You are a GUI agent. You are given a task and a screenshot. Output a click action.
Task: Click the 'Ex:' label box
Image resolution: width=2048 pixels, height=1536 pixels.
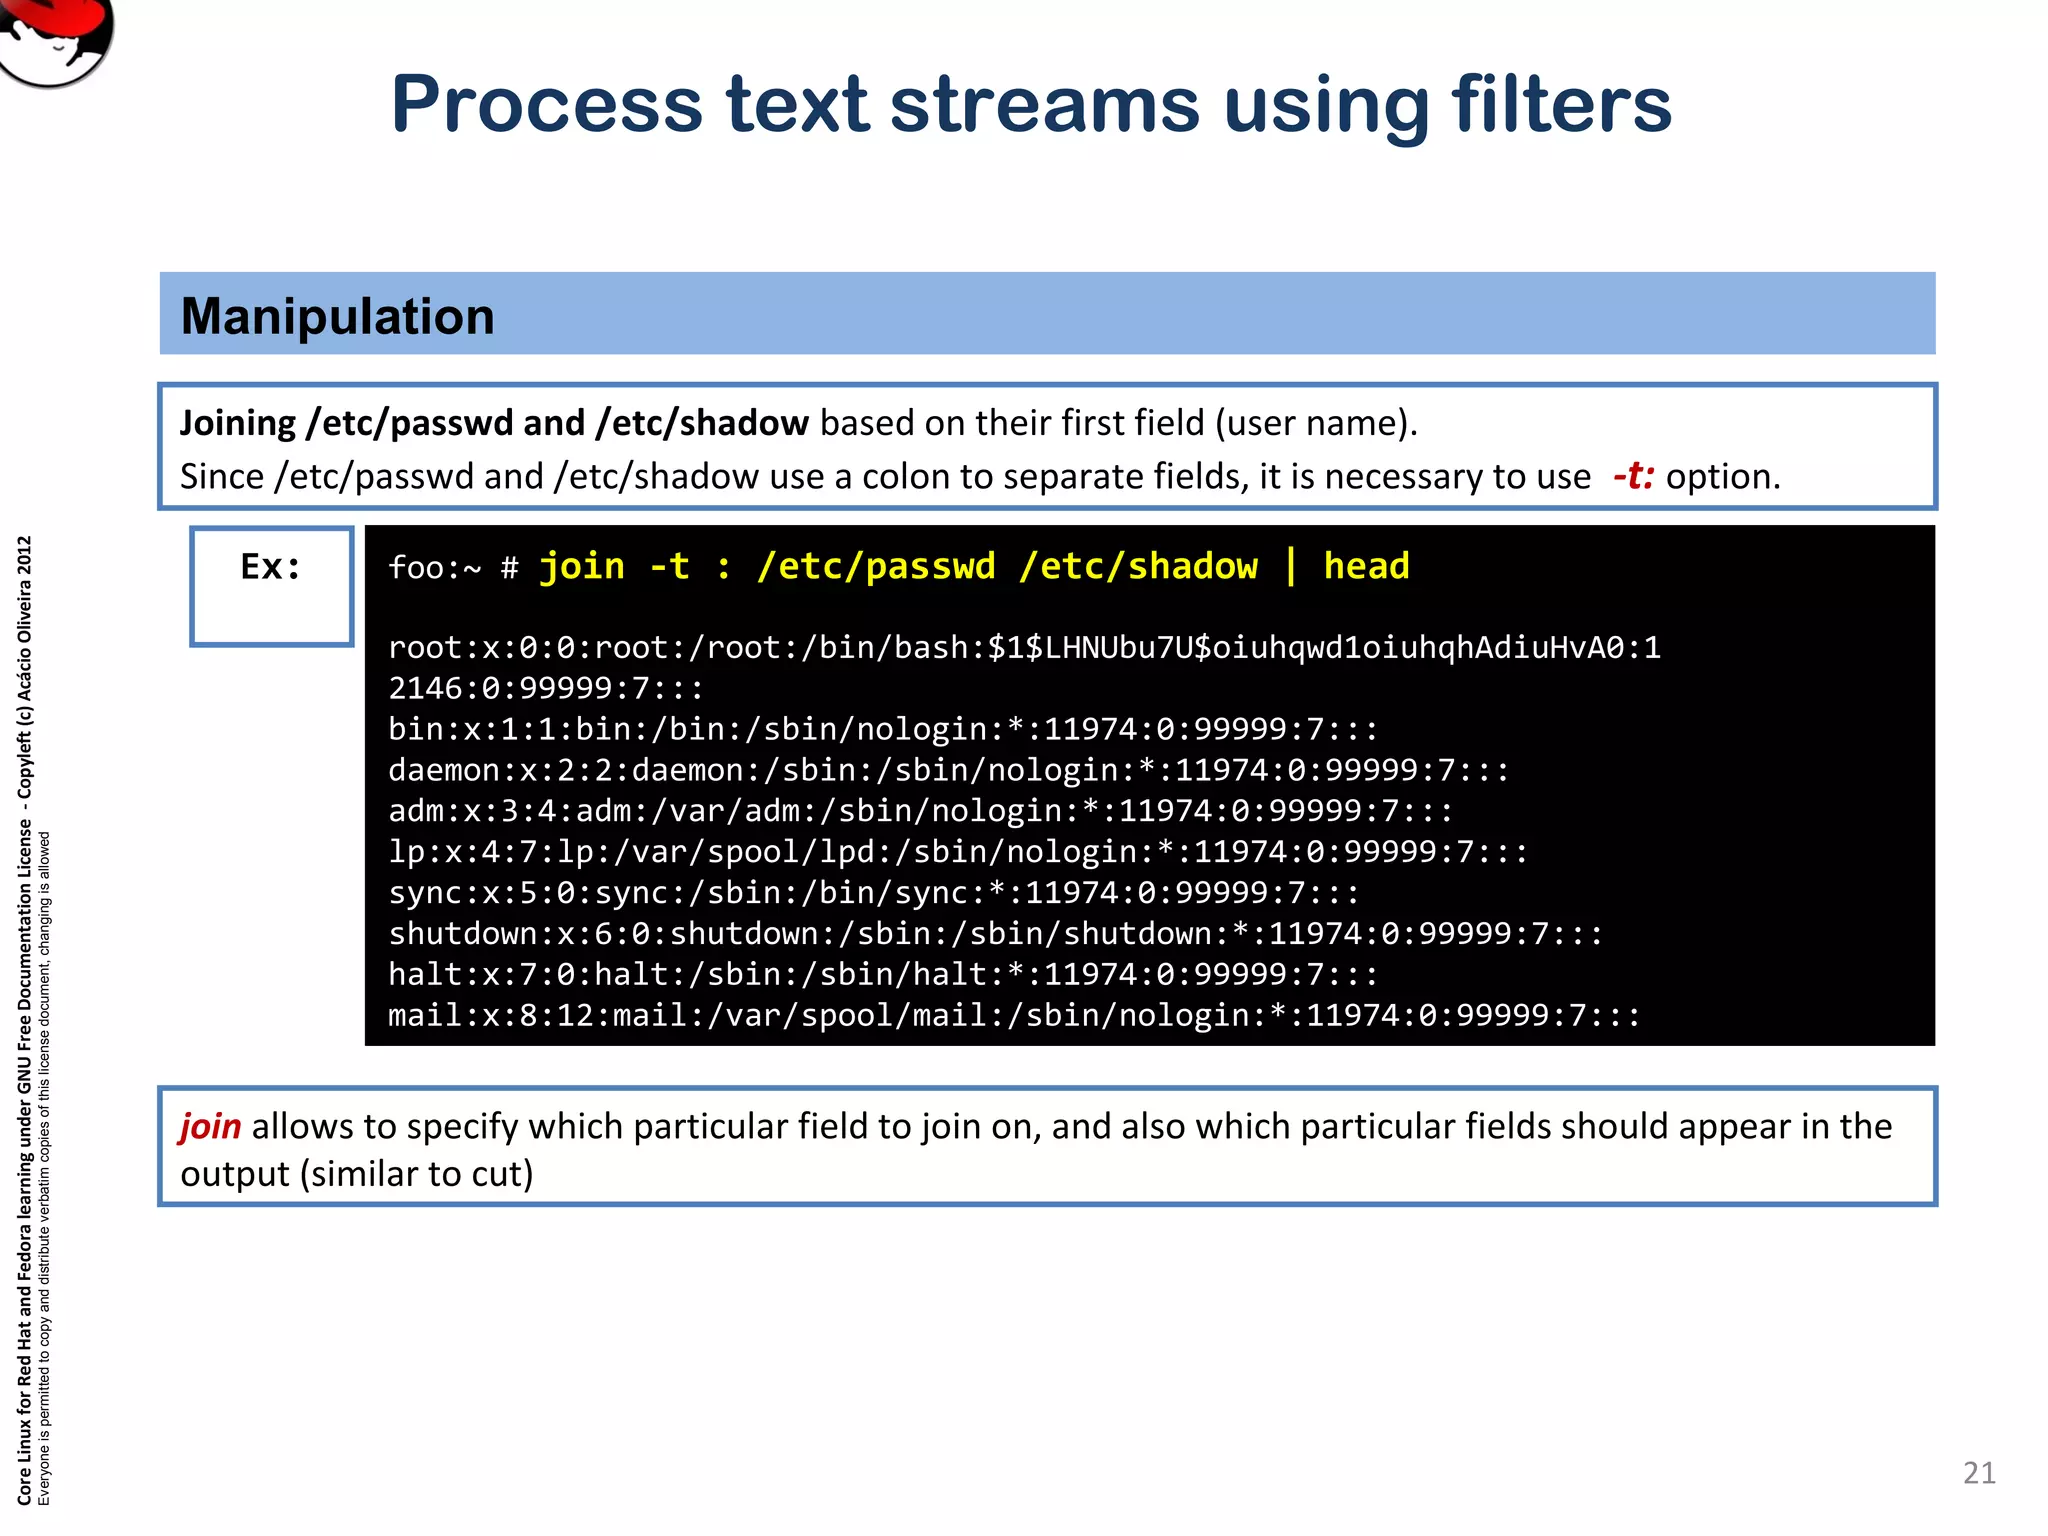click(272, 586)
